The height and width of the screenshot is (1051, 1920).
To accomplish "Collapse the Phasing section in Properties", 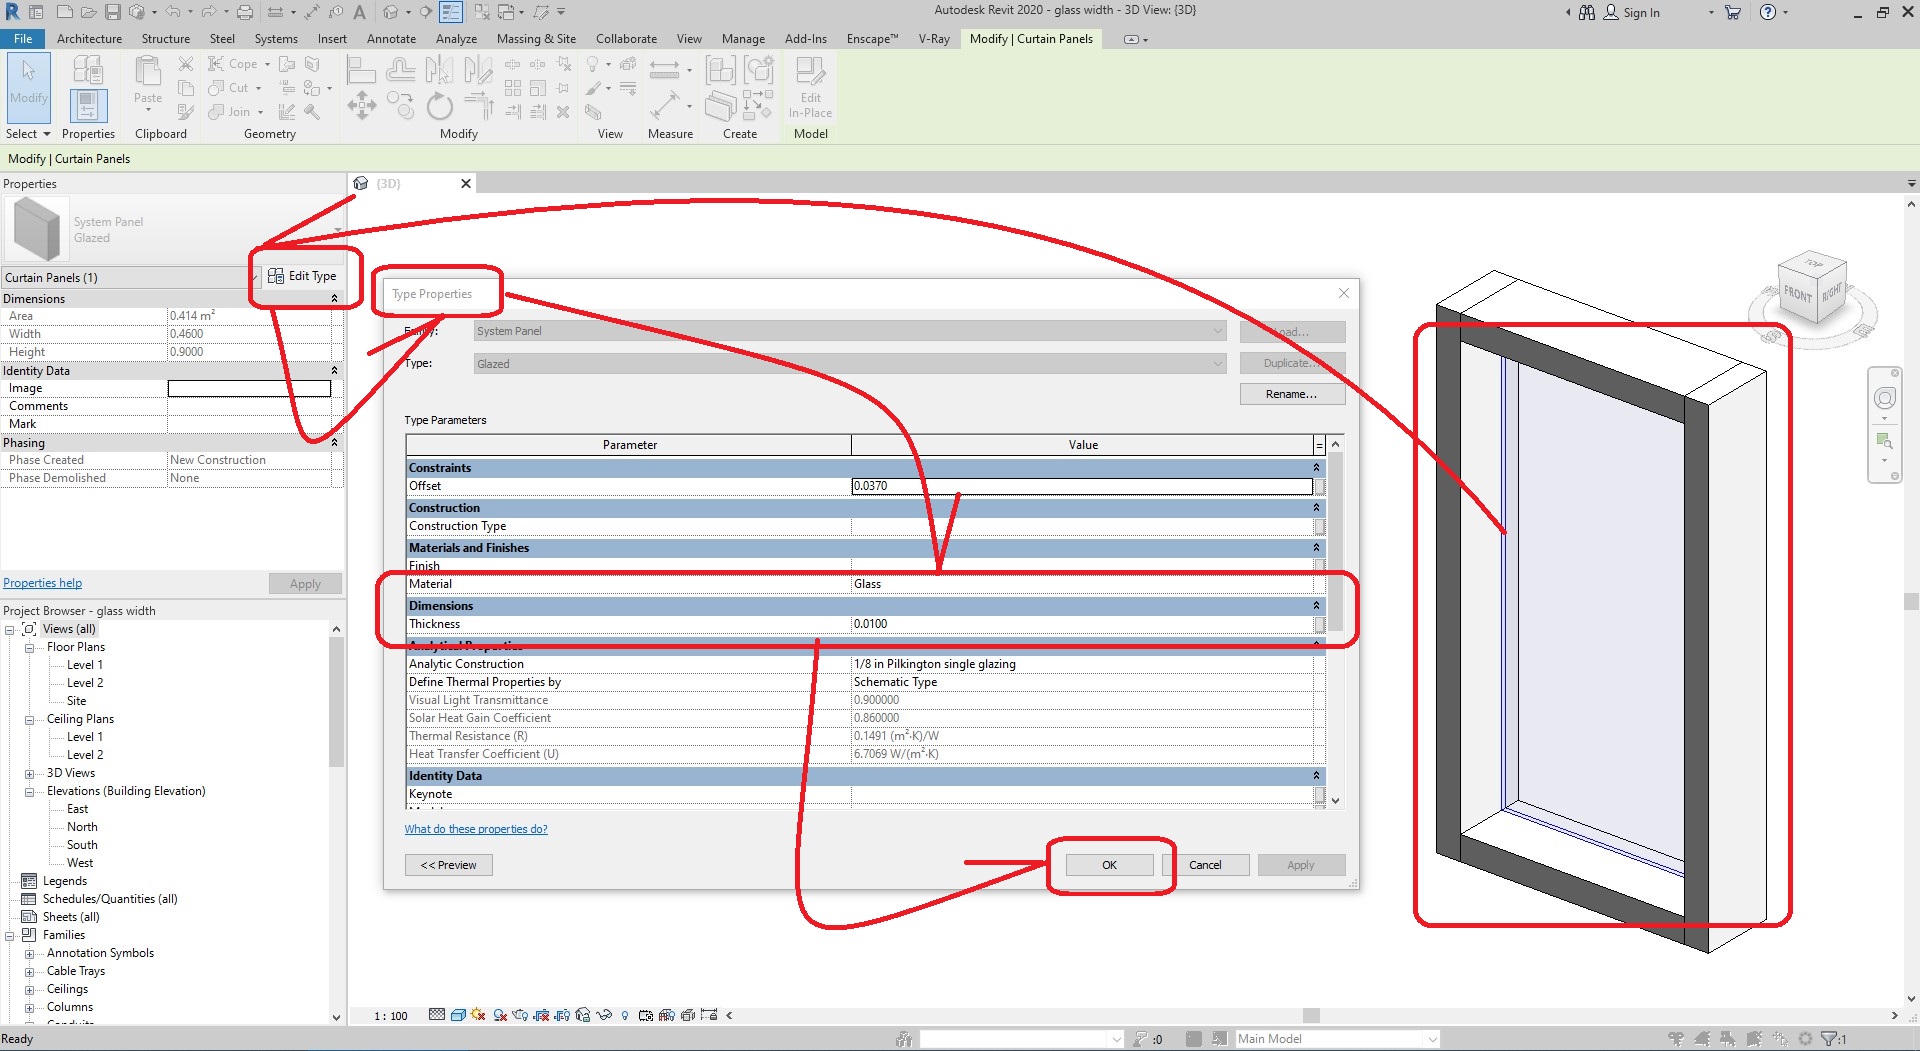I will tap(335, 442).
